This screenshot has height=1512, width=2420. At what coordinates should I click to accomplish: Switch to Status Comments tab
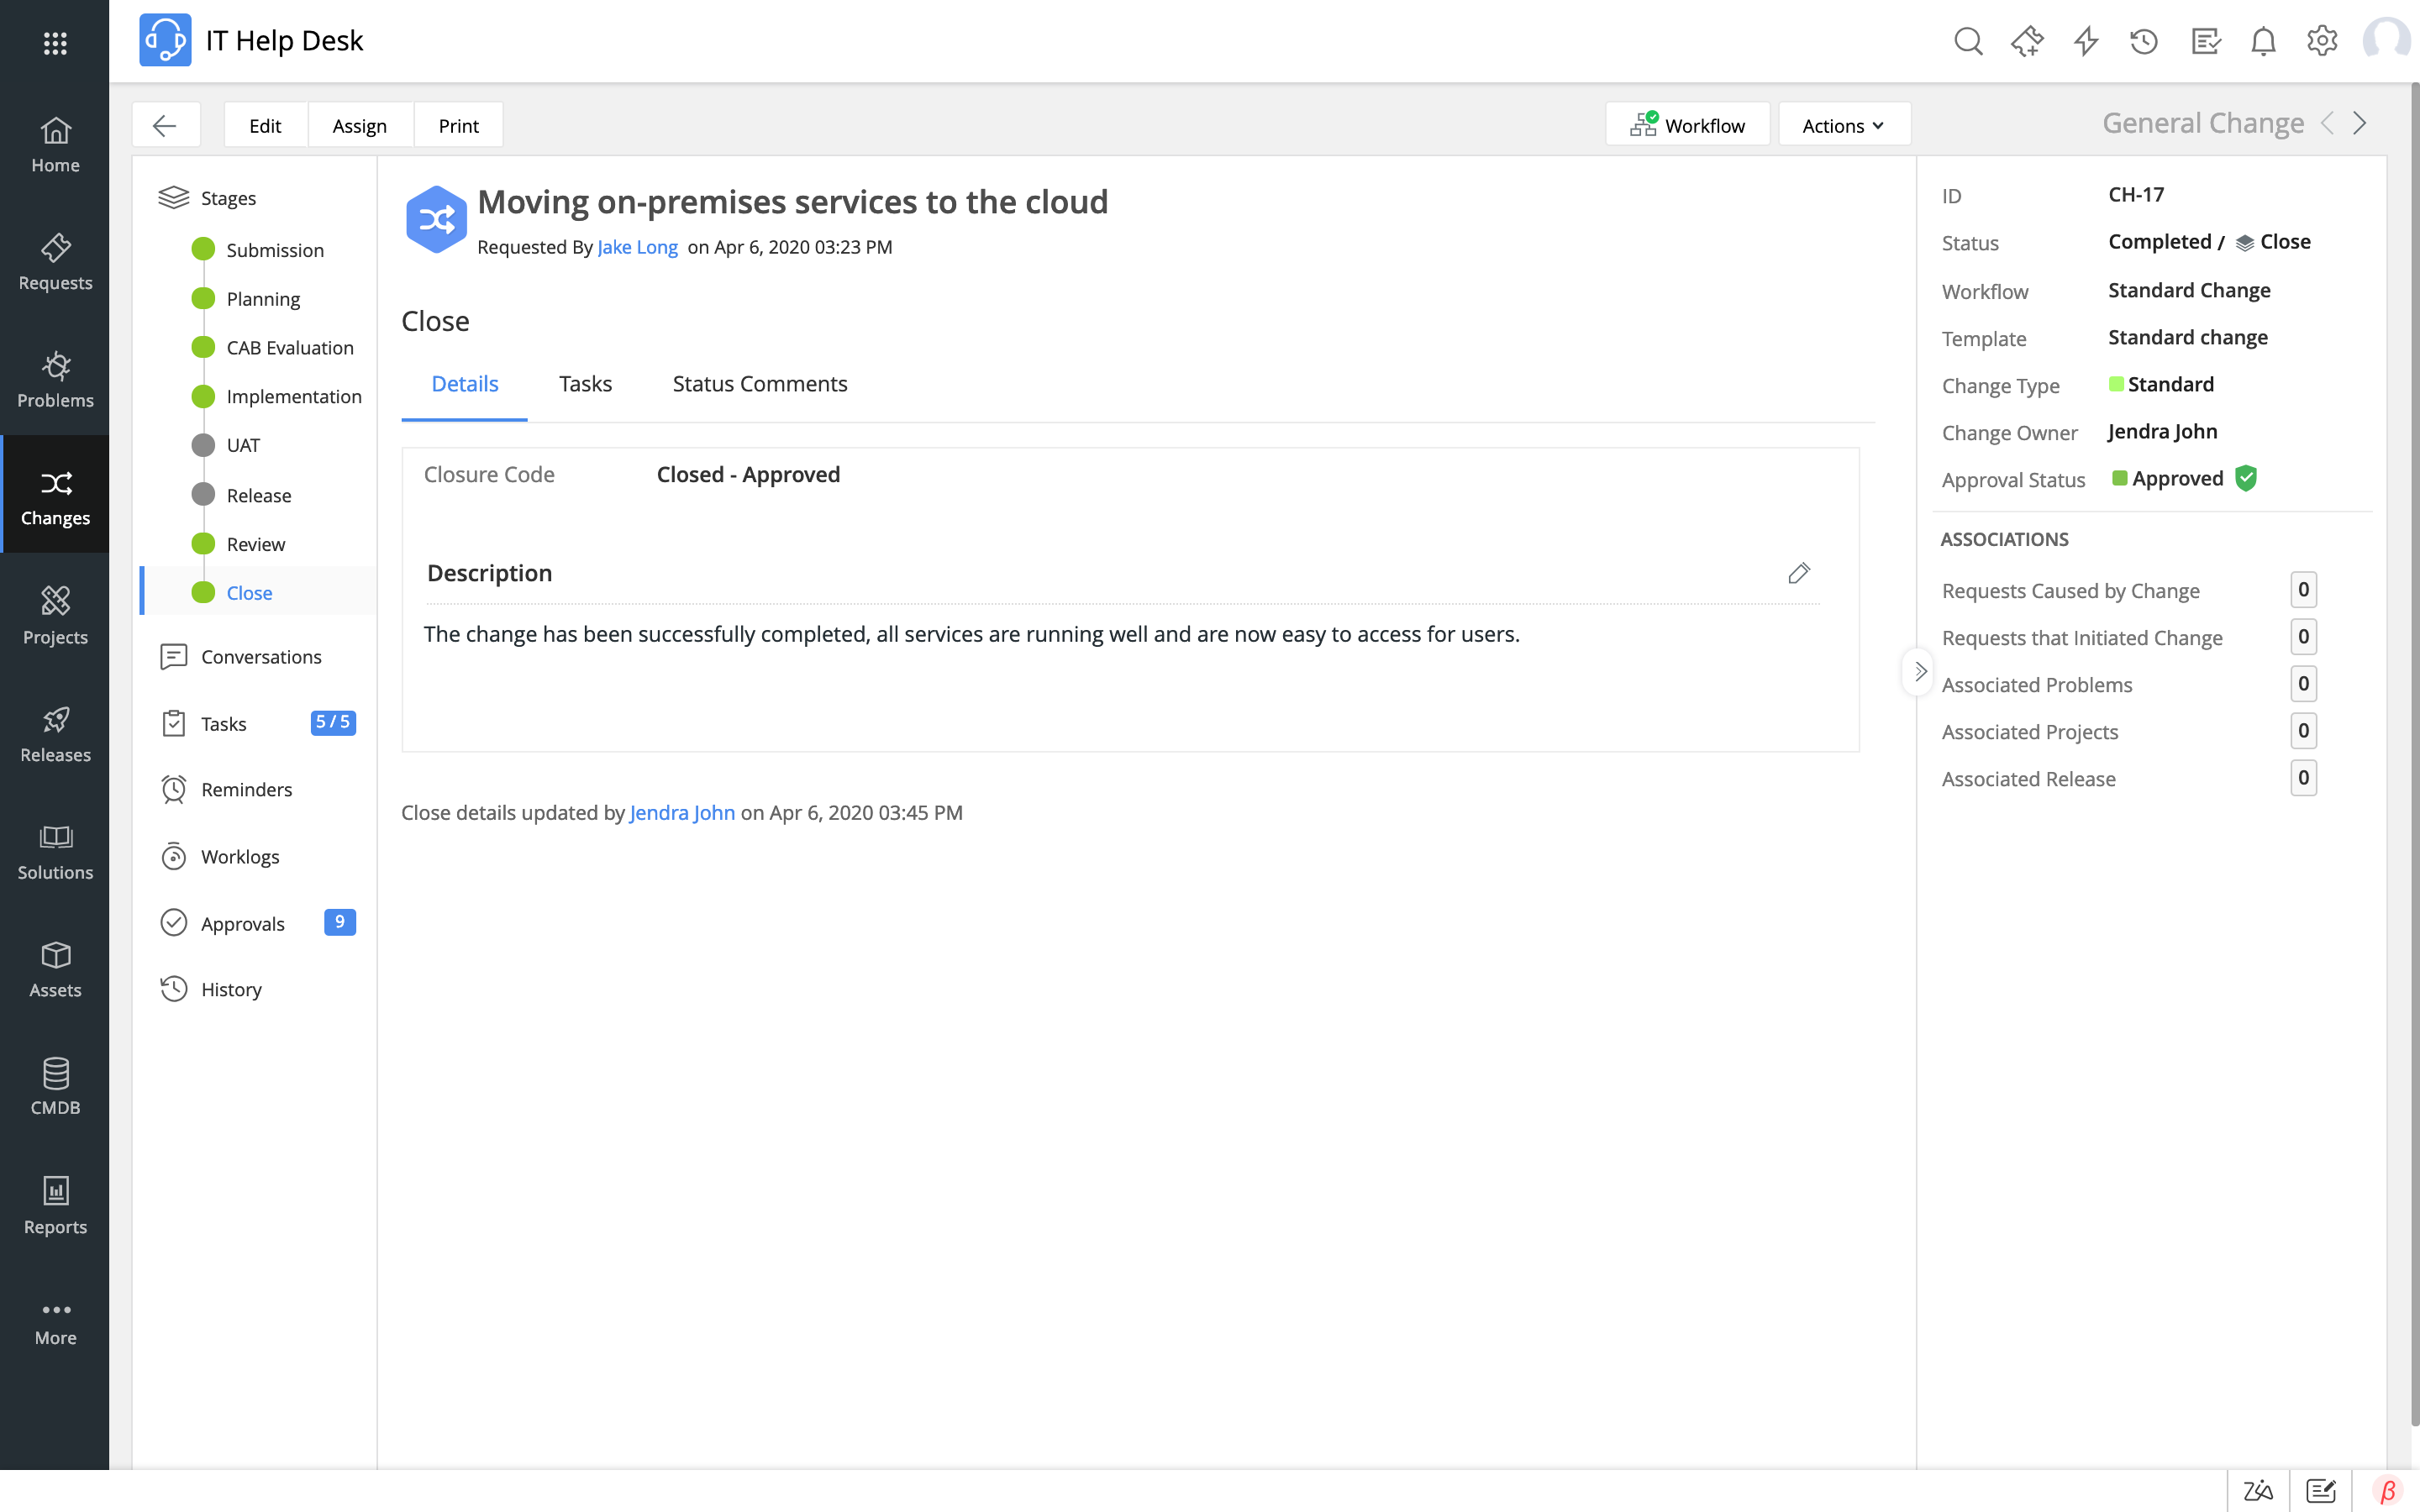point(760,383)
